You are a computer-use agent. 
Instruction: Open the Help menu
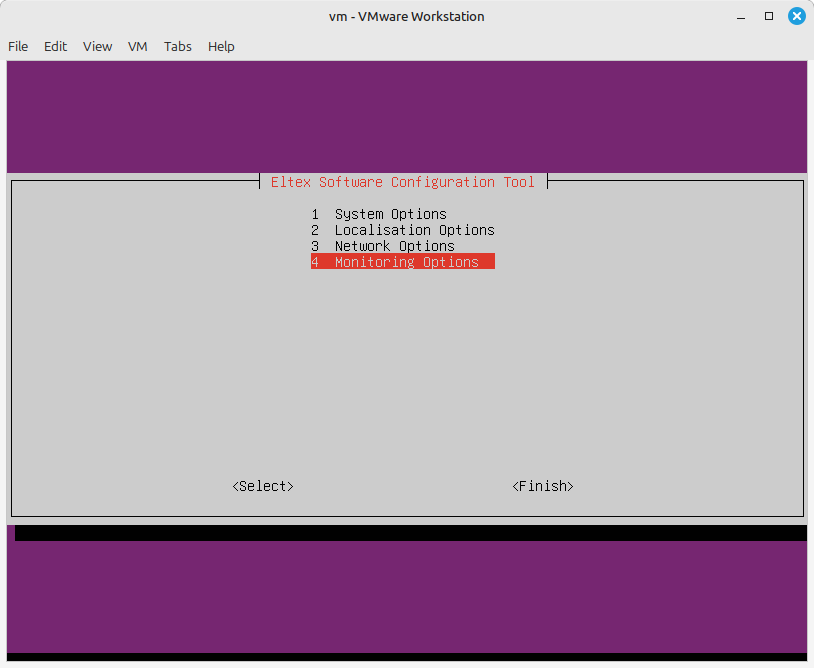pos(221,47)
